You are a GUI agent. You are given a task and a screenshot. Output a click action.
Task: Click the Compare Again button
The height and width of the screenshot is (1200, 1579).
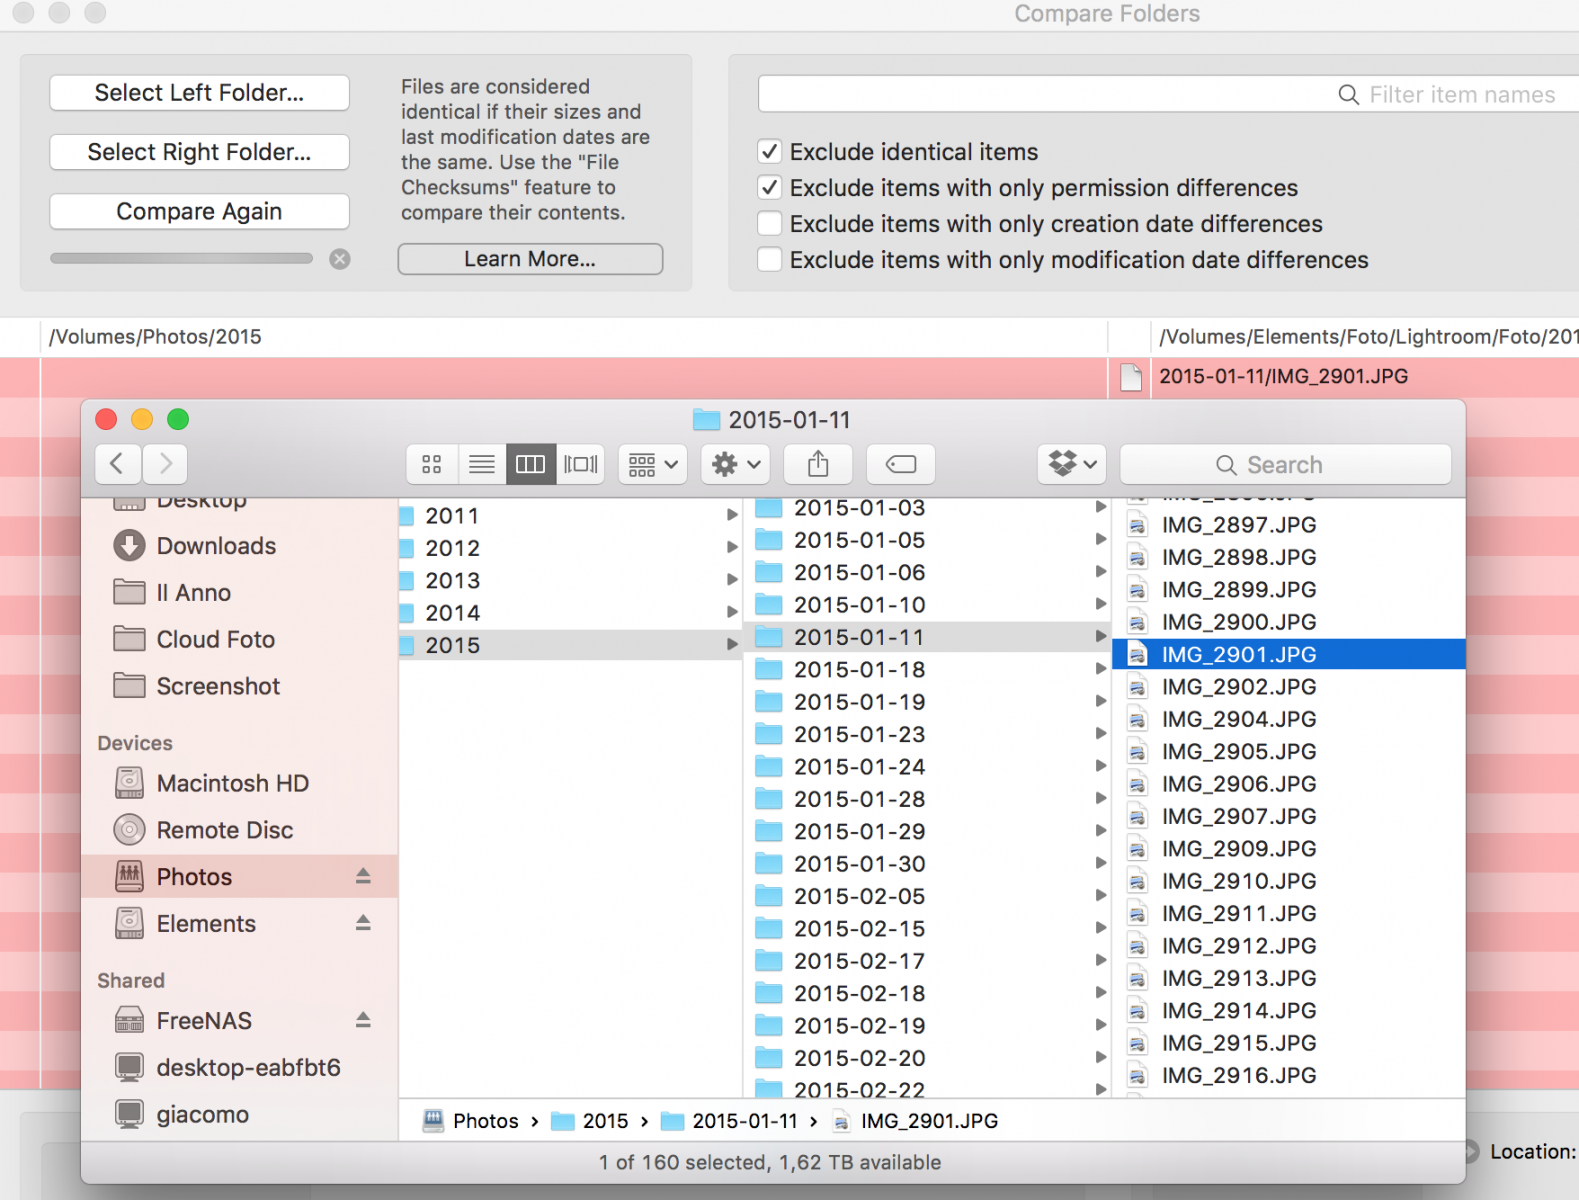point(199,211)
